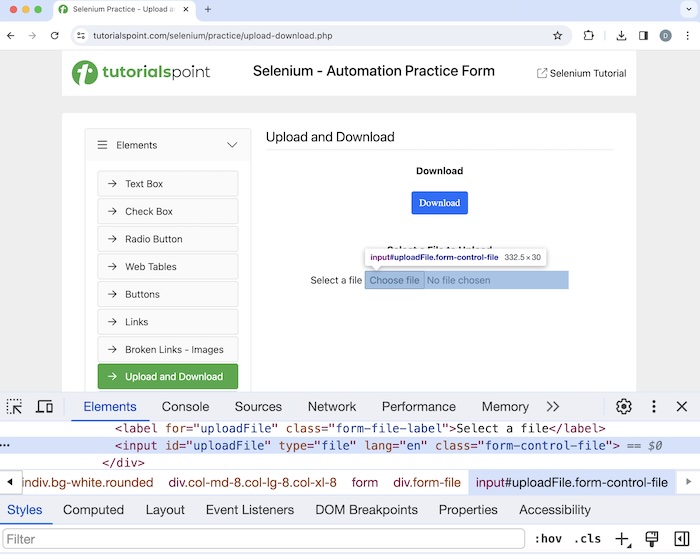Show more DevTools tabs
Screen dimensions: 700x555
(553, 407)
